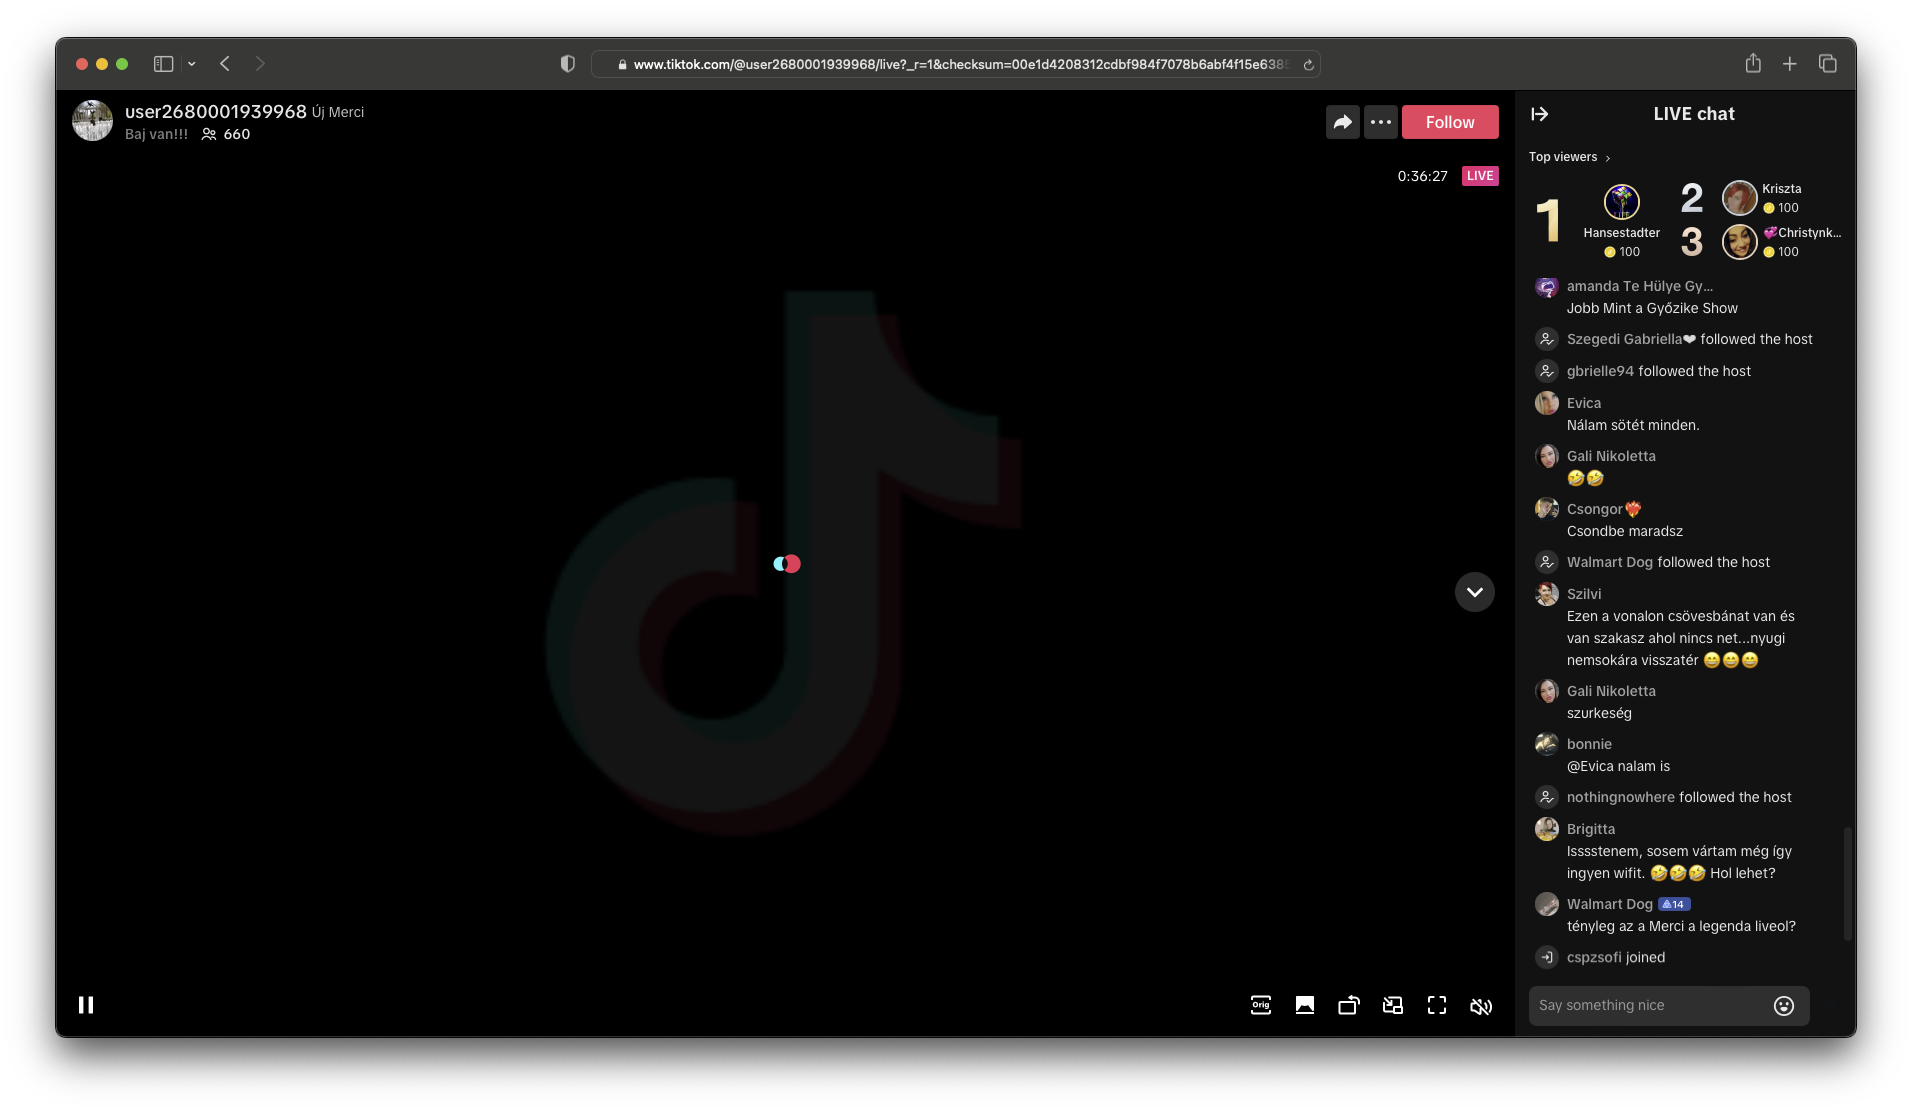
Task: Click the follow icon beside gbrielle94
Action: click(x=1547, y=371)
